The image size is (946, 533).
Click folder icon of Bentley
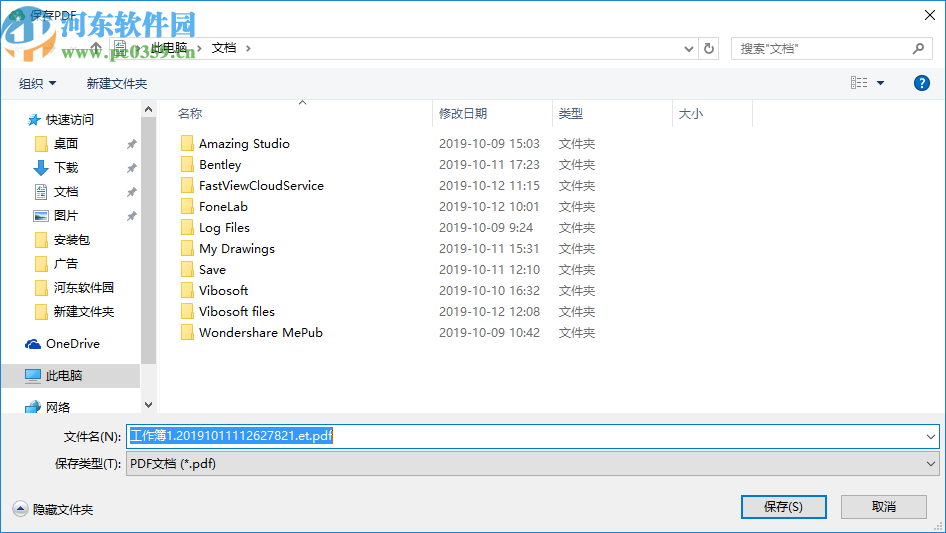pos(187,165)
